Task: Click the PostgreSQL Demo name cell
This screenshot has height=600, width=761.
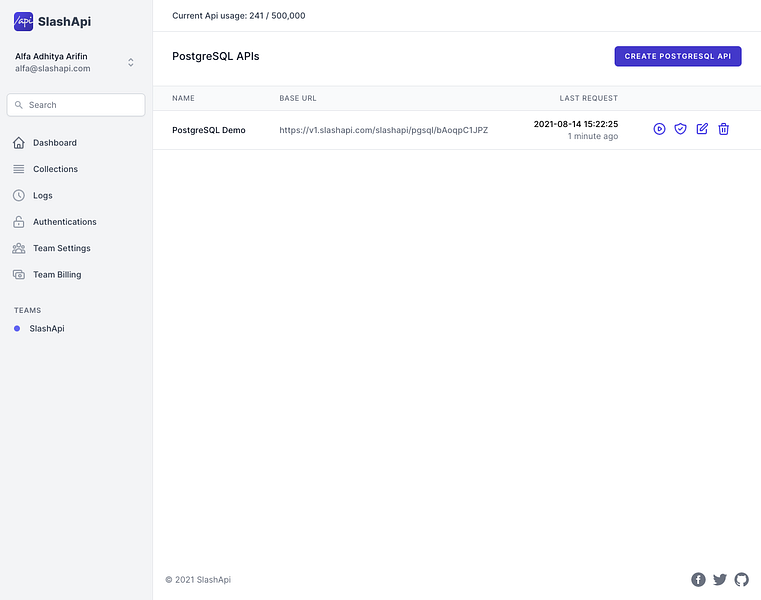Action: click(209, 130)
